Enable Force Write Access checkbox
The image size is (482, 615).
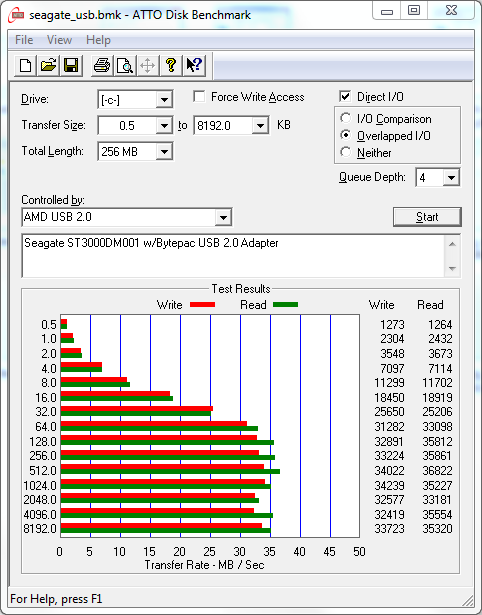(199, 96)
